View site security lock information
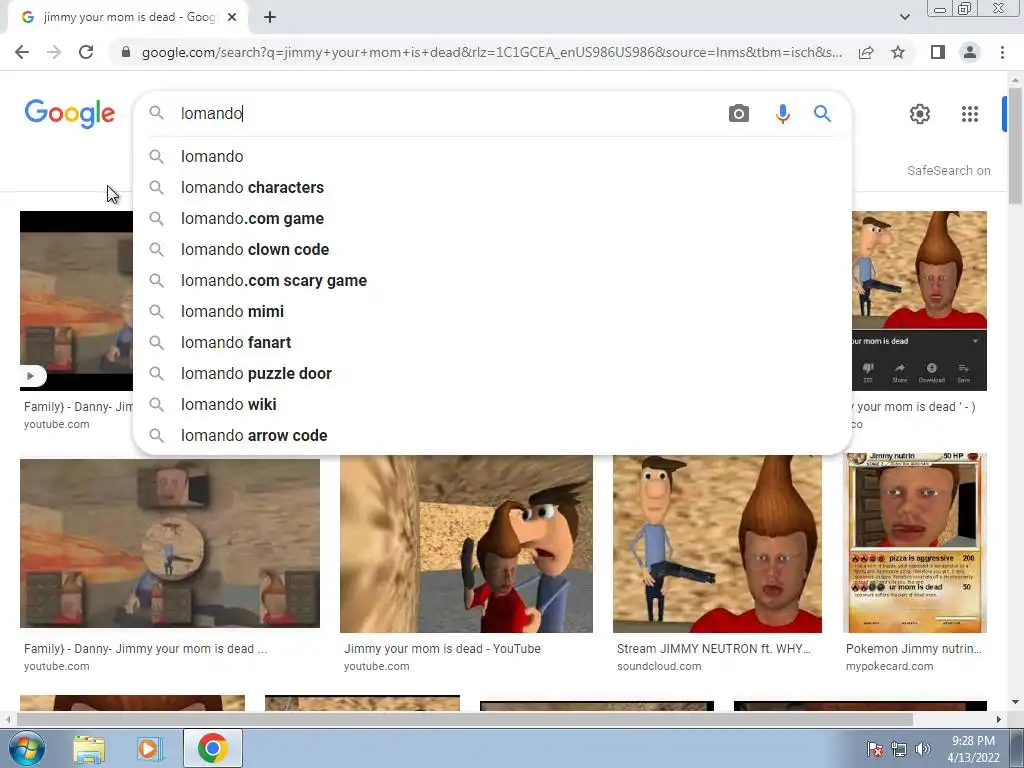The image size is (1024, 768). [x=126, y=52]
